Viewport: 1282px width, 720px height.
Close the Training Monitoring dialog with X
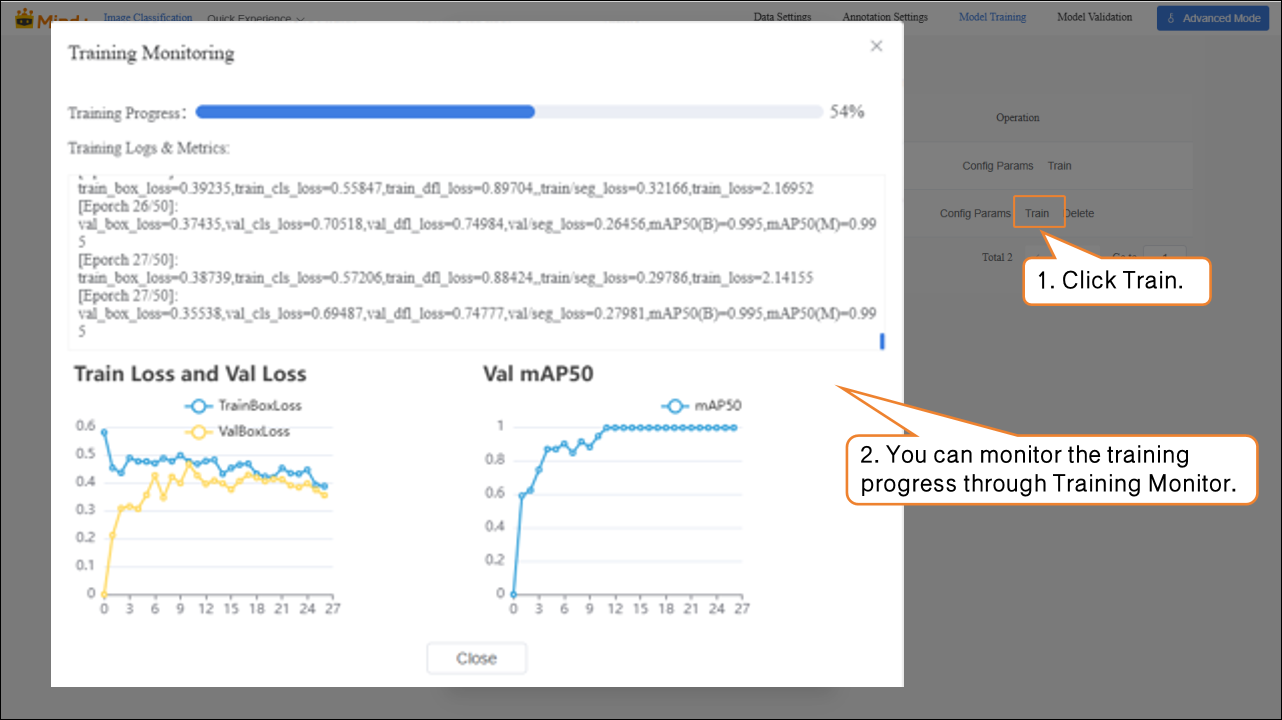tap(876, 46)
